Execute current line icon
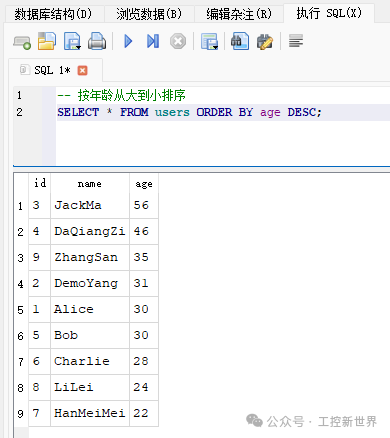Screen dimensions: 390x438 153,41
